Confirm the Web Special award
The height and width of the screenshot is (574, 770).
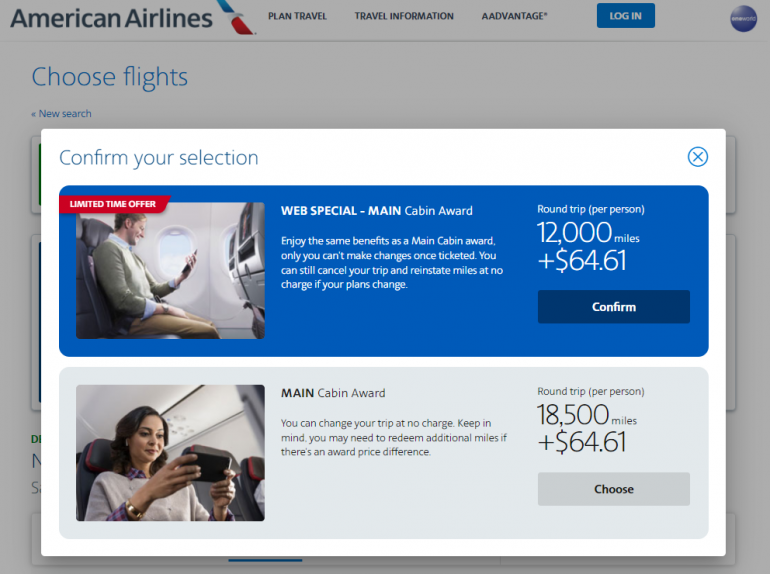[613, 307]
